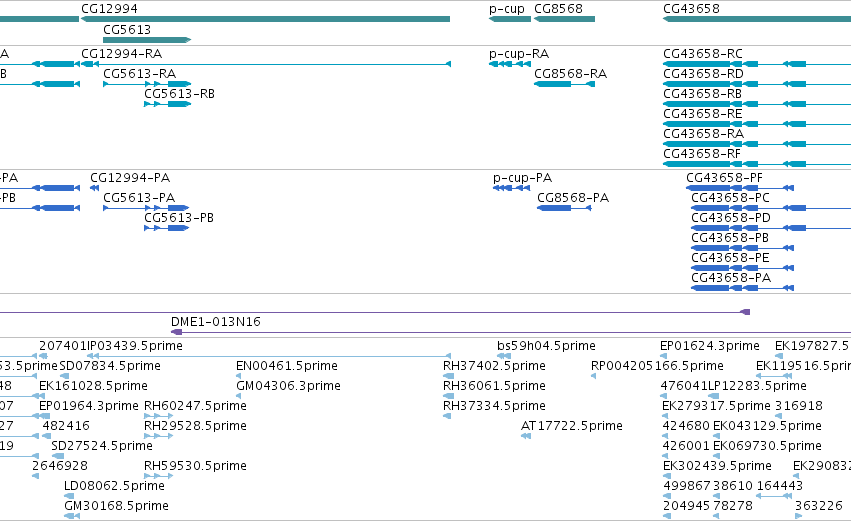Click the CG43658-PA protein label

click(x=731, y=278)
